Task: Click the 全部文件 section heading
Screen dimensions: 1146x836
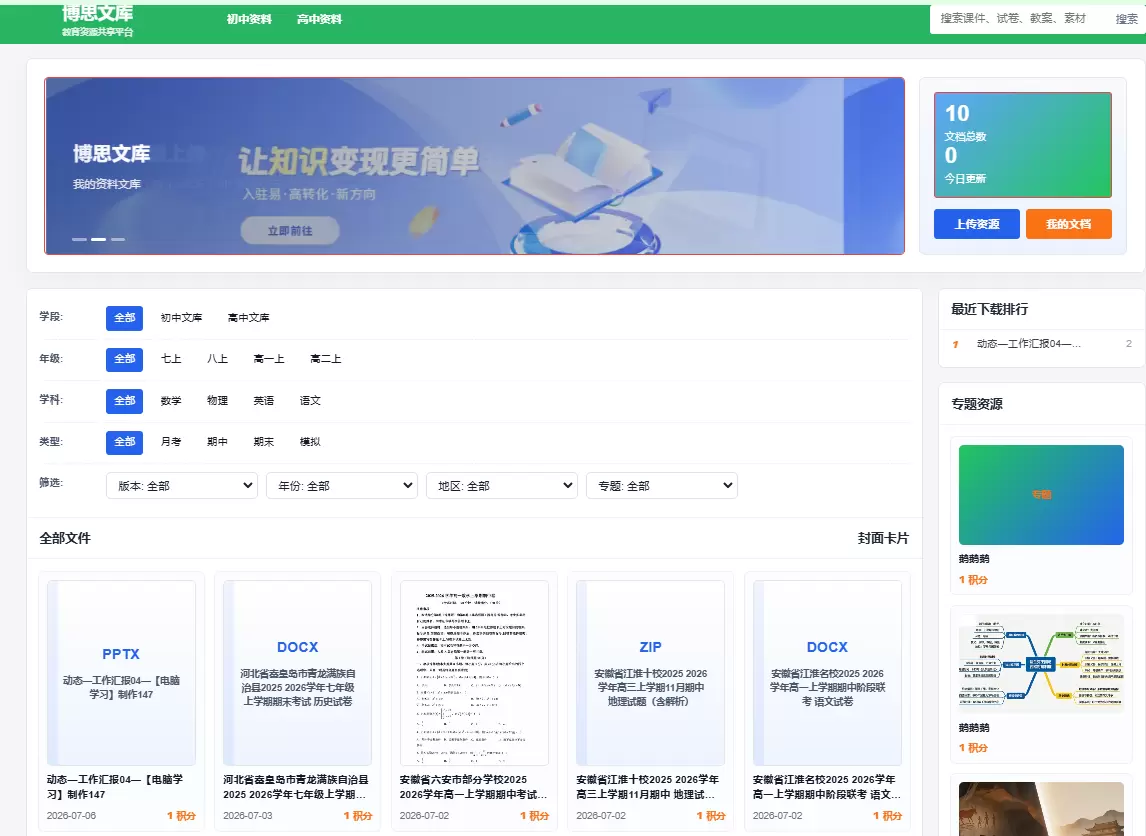Action: (65, 539)
